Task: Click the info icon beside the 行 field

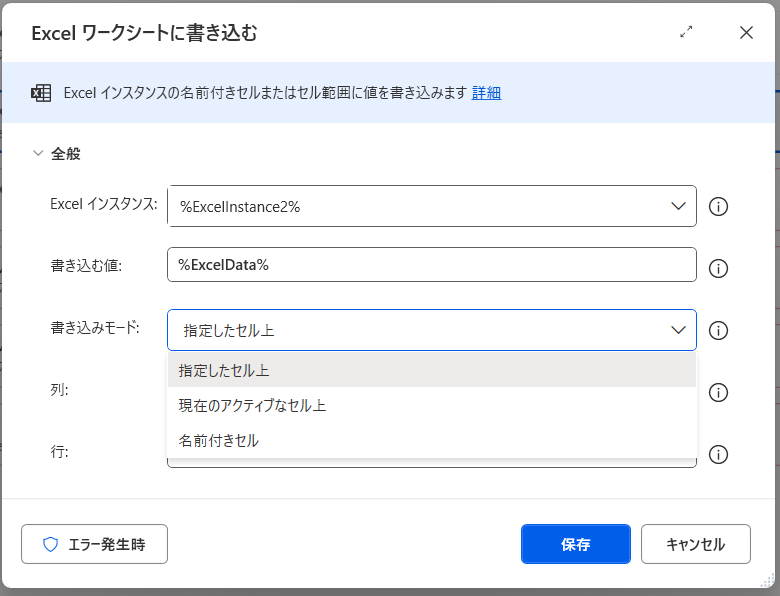Action: point(718,454)
